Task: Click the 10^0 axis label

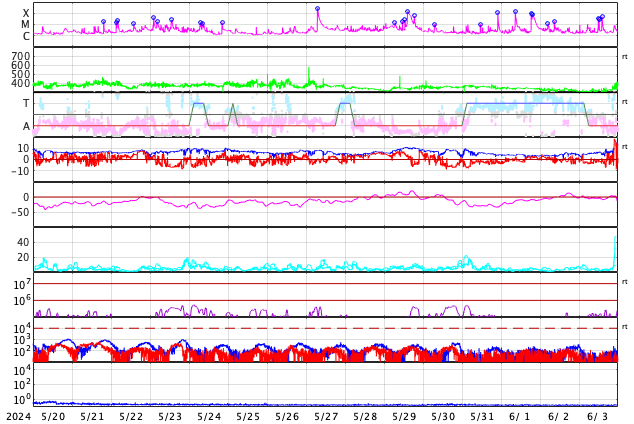Action: 21,400
